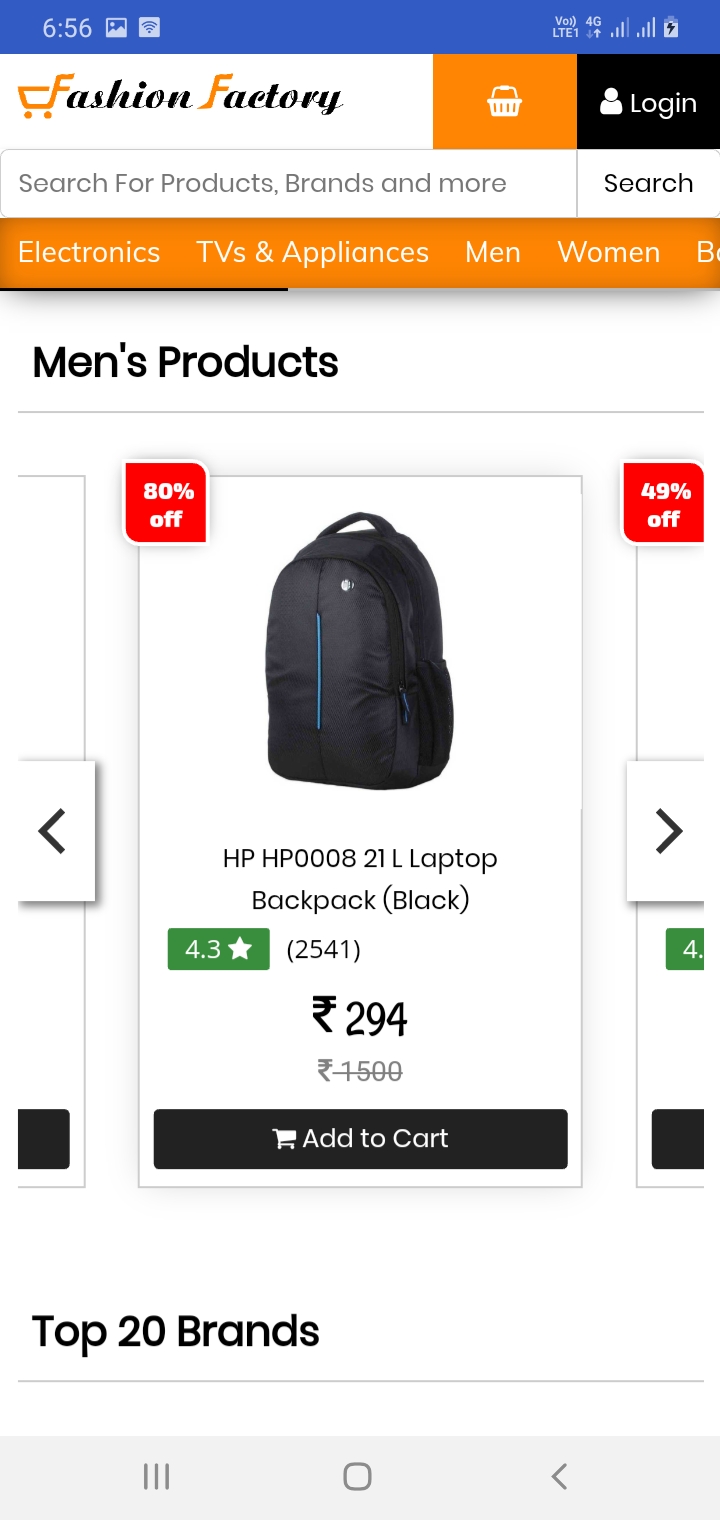Tap Android home navigation icon
720x1520 pixels.
pyautogui.click(x=357, y=1476)
